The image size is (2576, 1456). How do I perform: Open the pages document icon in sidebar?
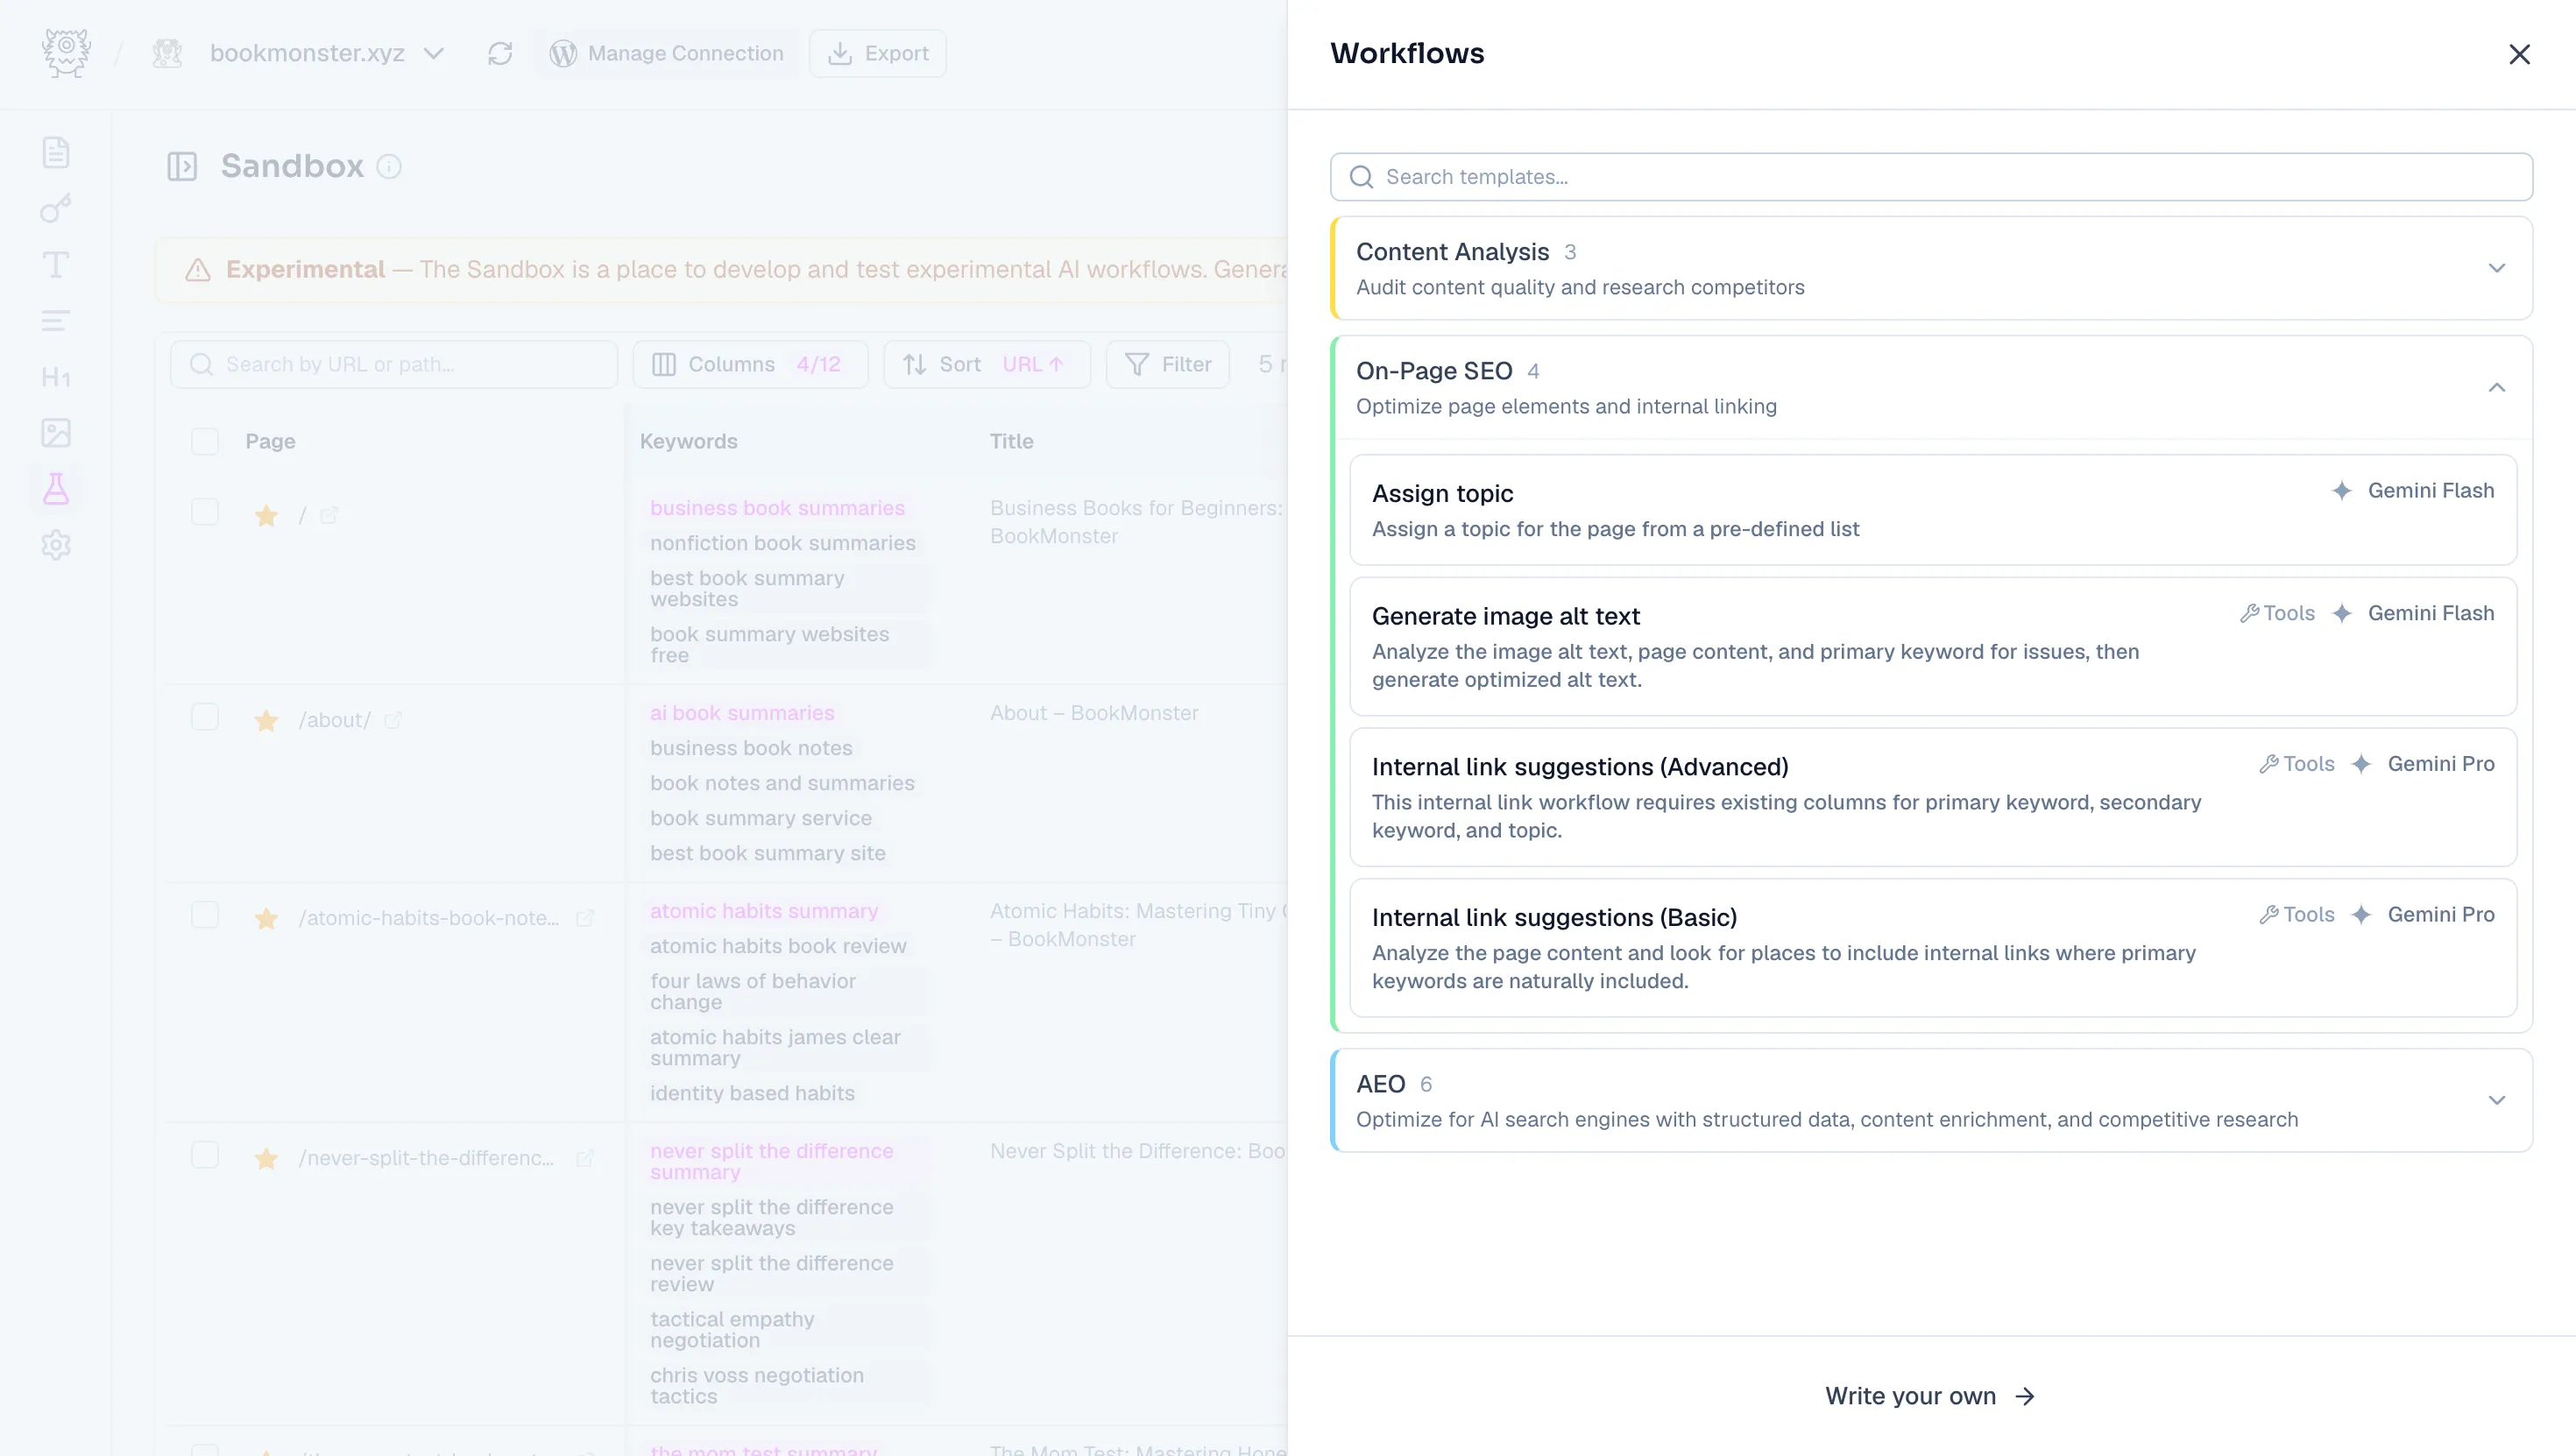click(x=56, y=153)
